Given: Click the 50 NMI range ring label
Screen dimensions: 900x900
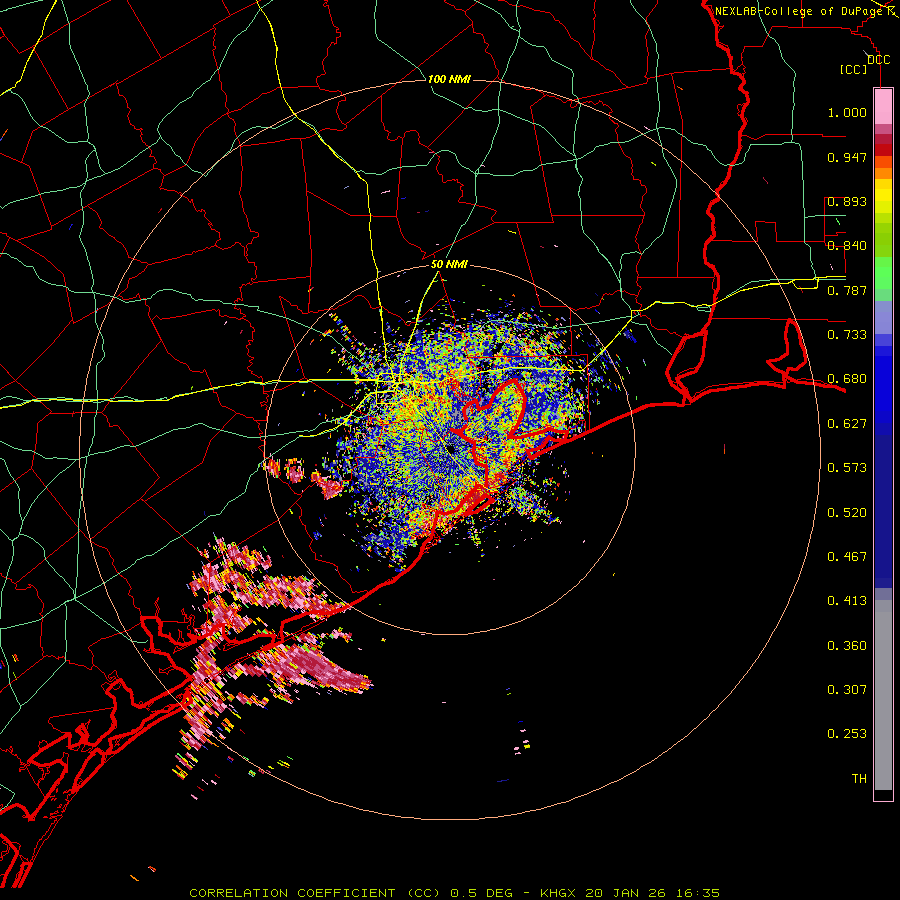Looking at the screenshot, I should point(449,264).
